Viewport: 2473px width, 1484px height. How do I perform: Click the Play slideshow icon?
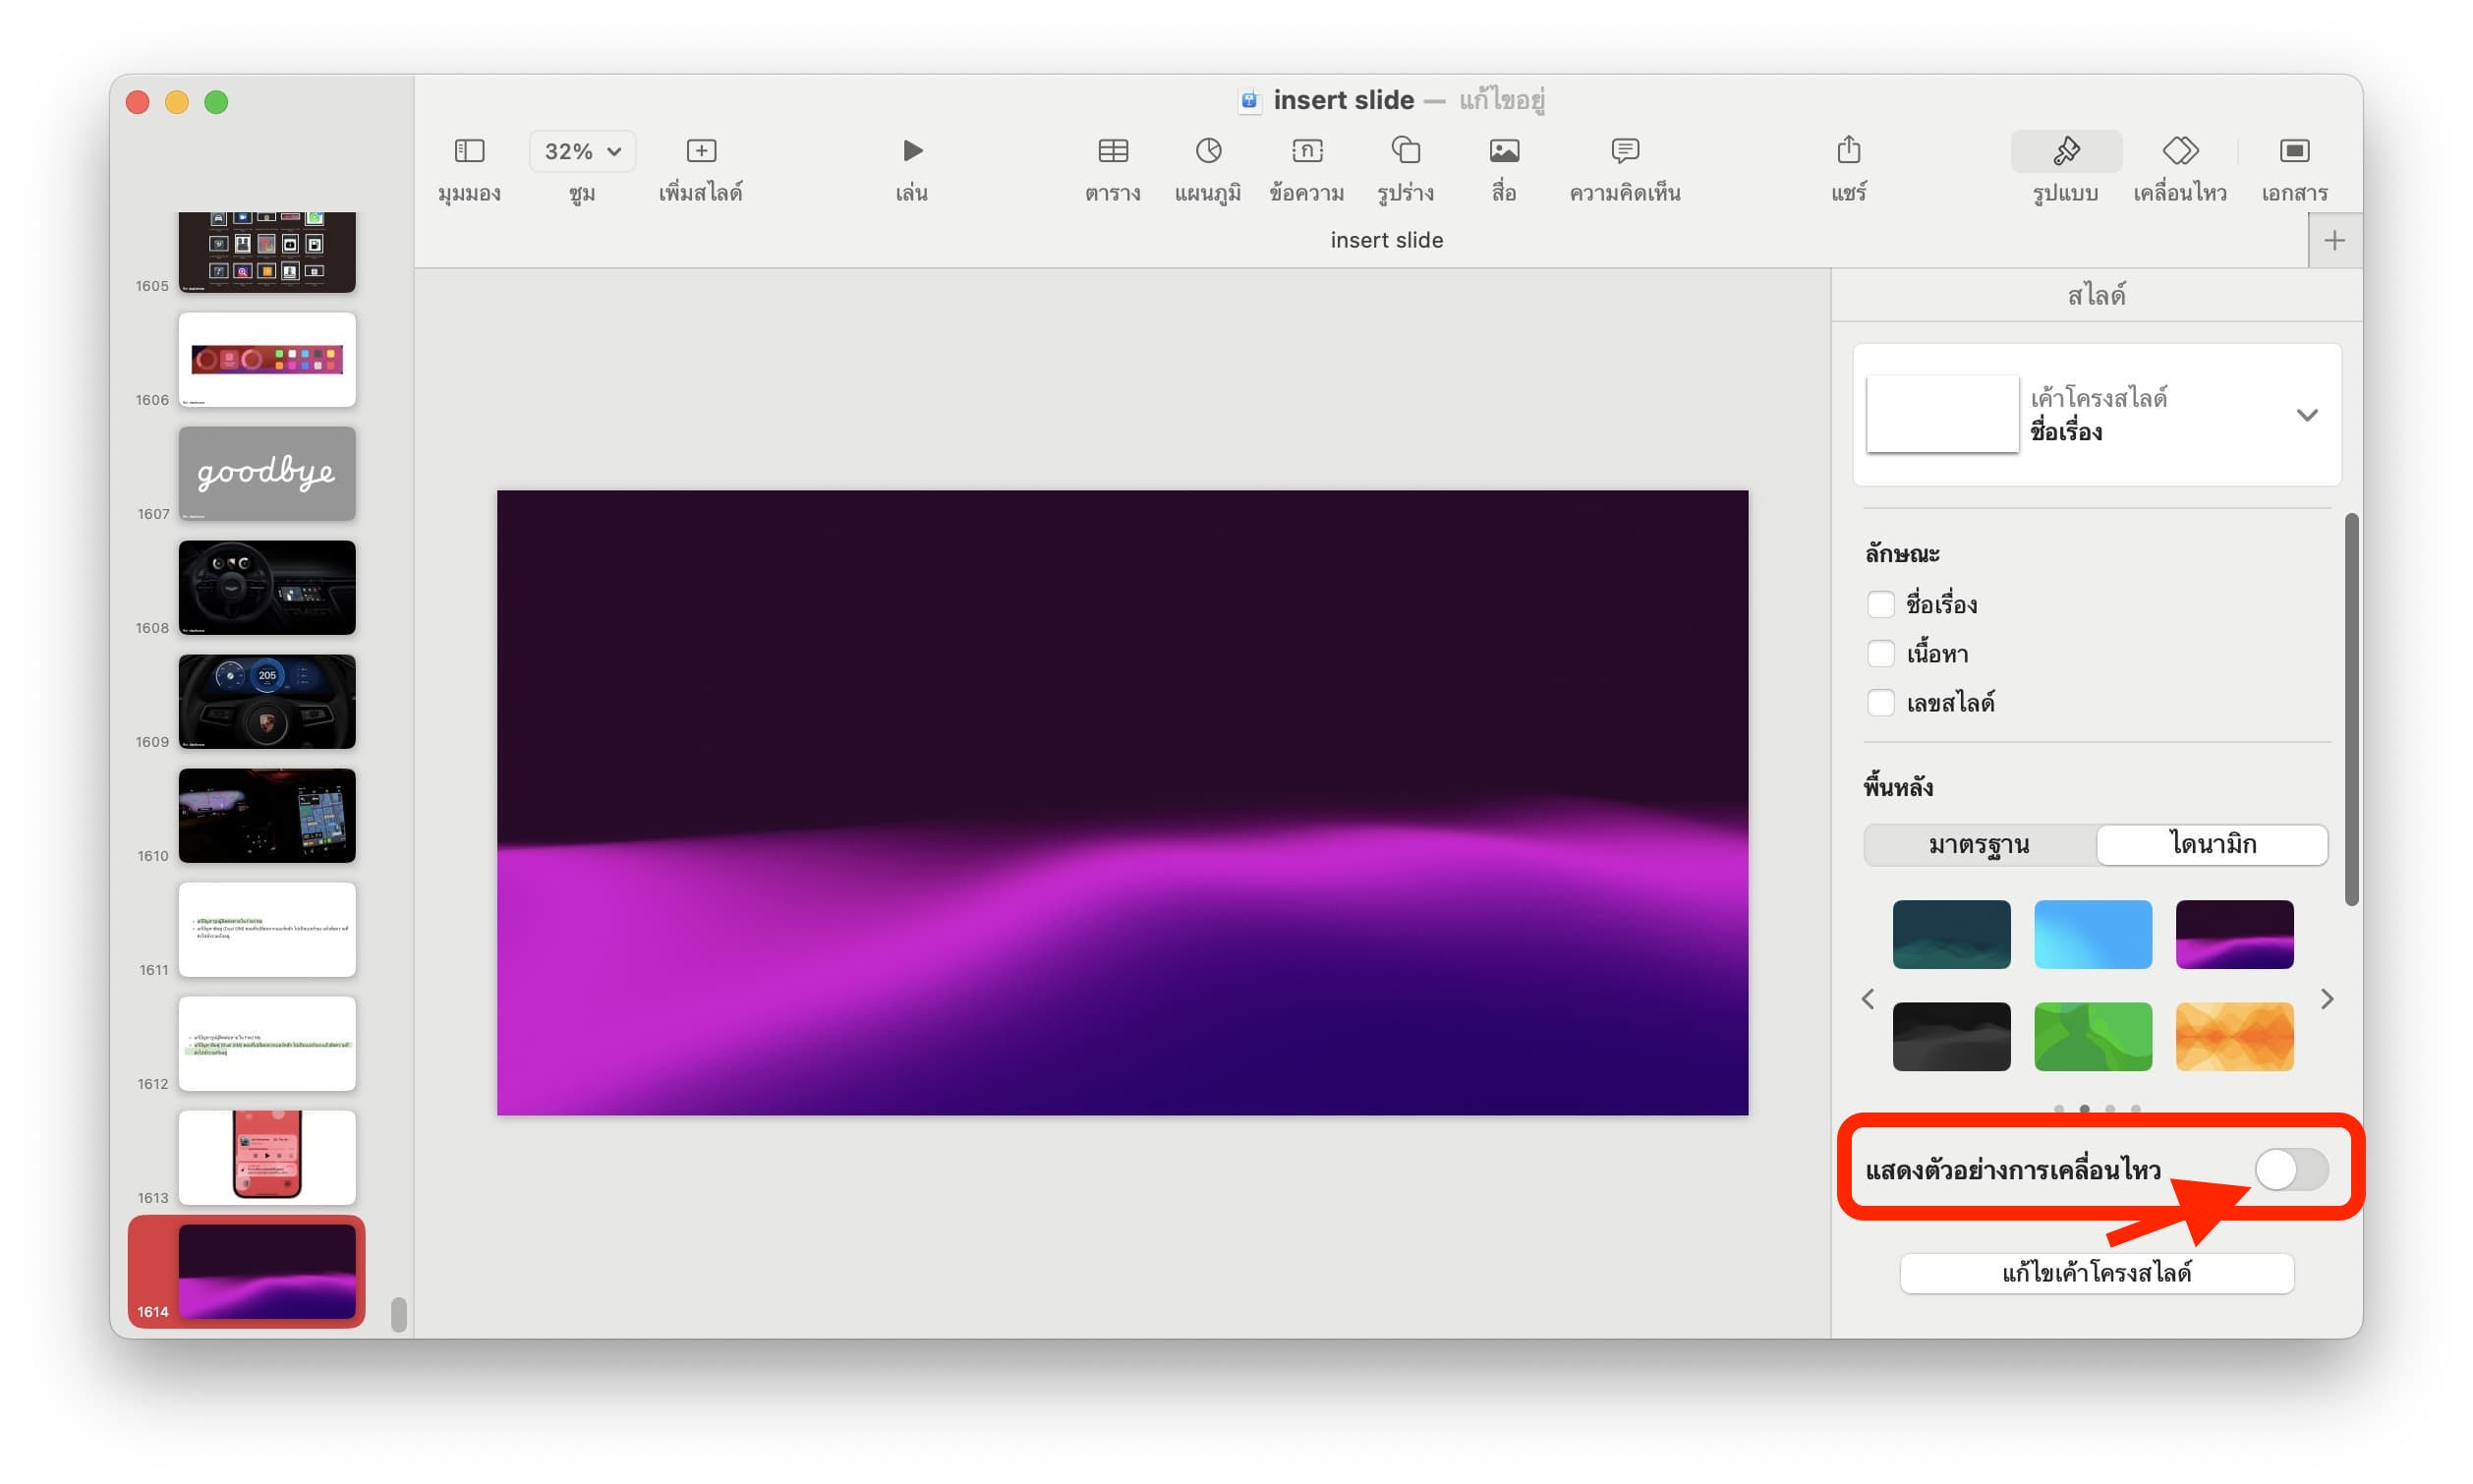(x=911, y=151)
